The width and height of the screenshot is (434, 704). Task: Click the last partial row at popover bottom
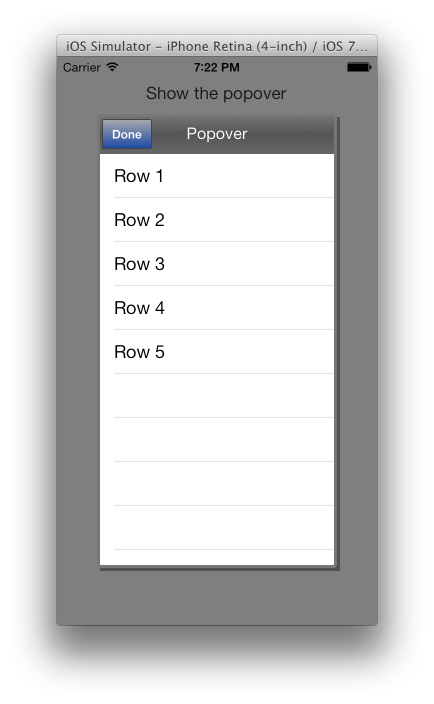coord(217,557)
